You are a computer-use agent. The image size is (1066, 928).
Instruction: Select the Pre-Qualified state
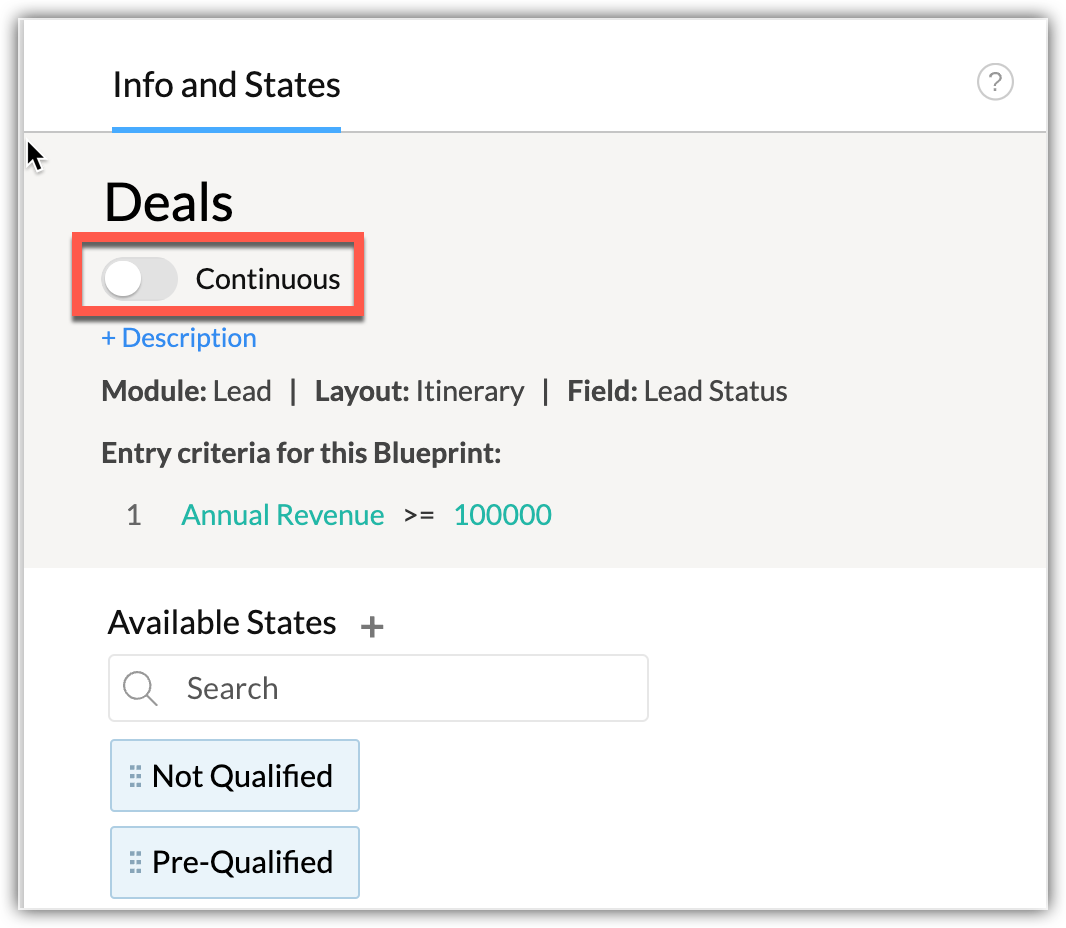point(242,862)
